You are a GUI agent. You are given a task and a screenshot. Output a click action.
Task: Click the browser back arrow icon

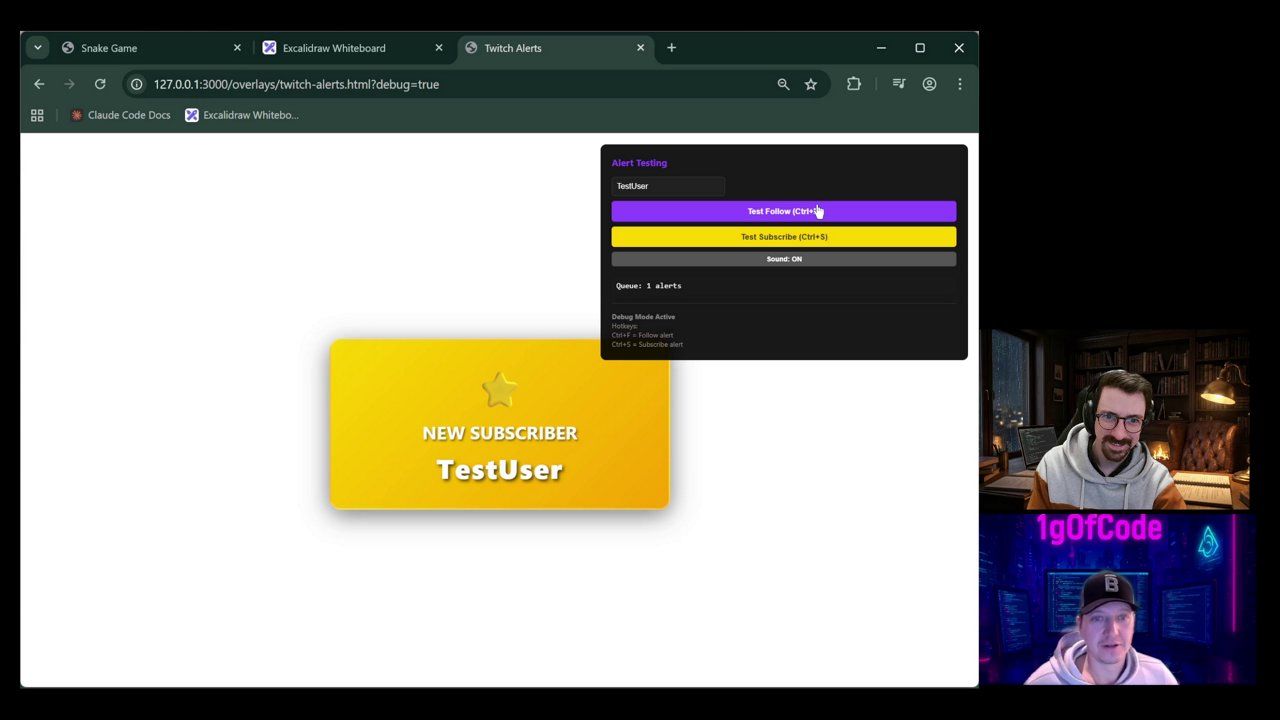coord(39,84)
